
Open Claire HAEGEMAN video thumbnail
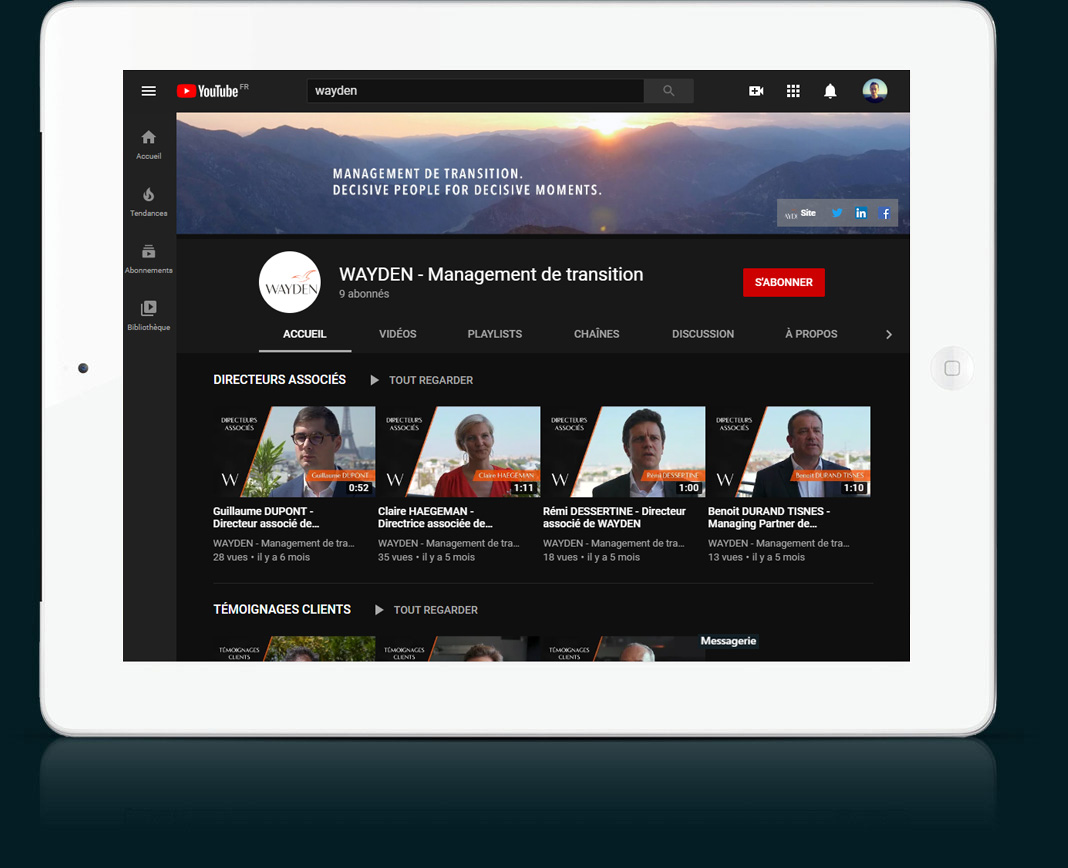458,452
